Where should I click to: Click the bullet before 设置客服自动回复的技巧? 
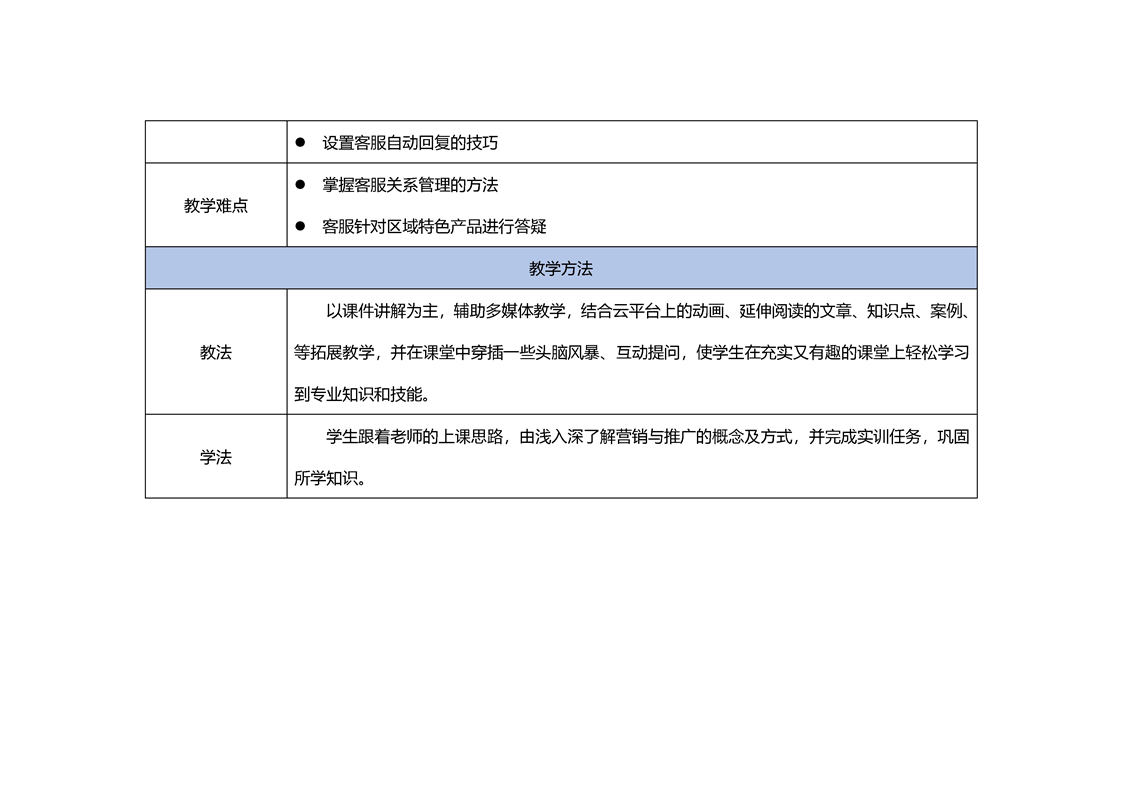[300, 143]
